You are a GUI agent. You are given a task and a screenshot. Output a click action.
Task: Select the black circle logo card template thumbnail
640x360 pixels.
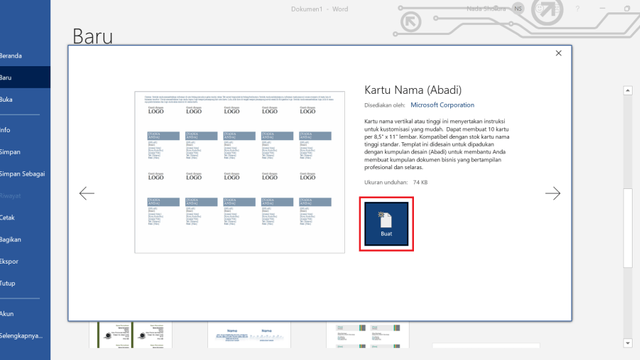131,335
